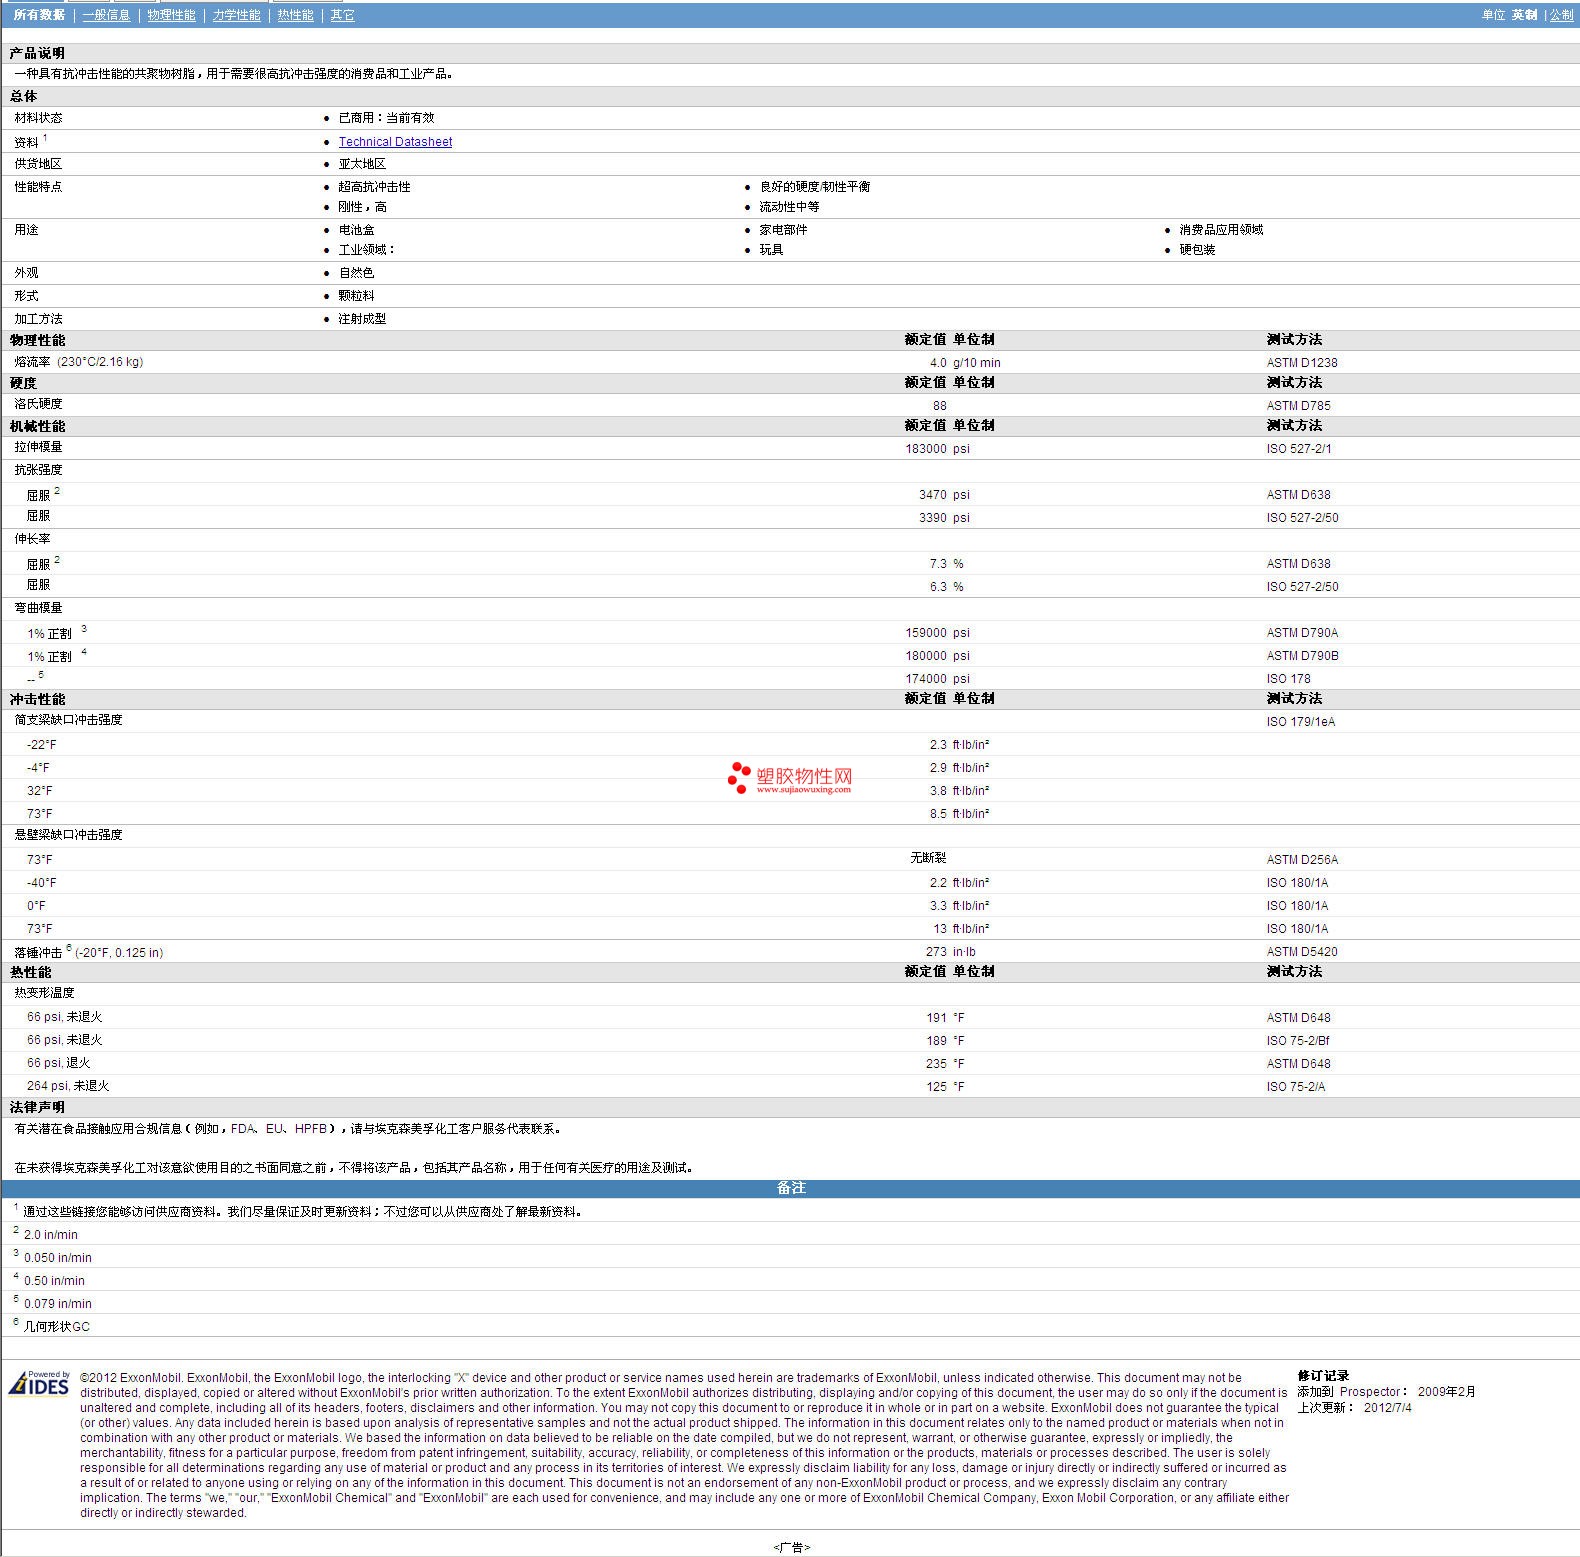Click the ASTM D1238 test method entry
This screenshot has height=1557, width=1580.
(x=1301, y=363)
